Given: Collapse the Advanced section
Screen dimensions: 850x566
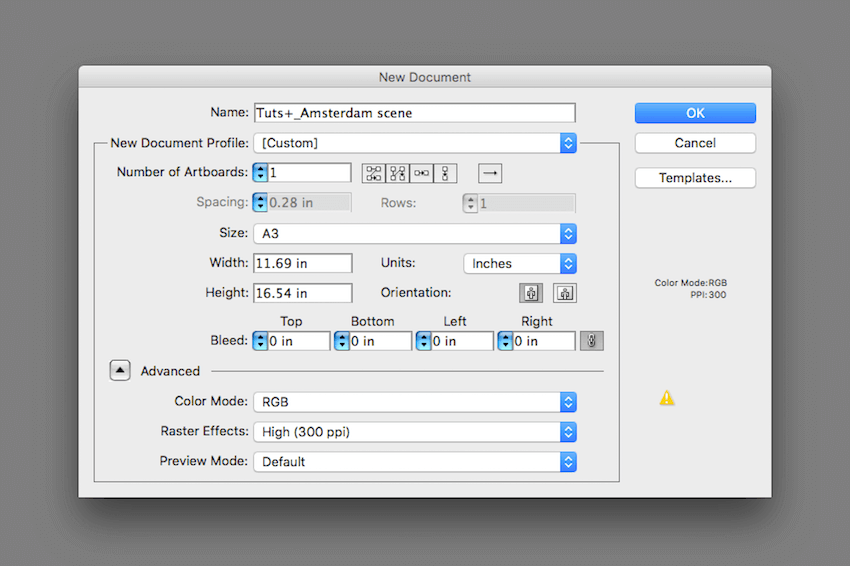Looking at the screenshot, I should [x=120, y=371].
